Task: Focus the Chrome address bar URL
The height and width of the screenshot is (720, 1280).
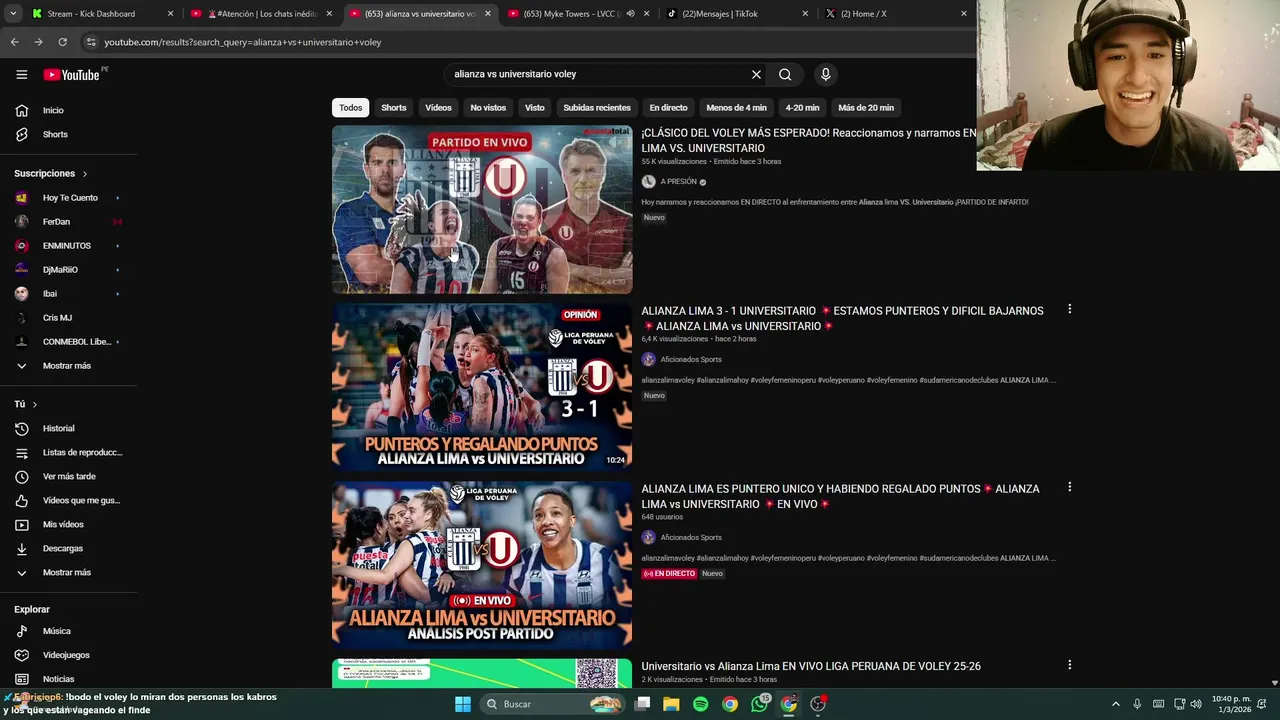Action: (x=242, y=42)
